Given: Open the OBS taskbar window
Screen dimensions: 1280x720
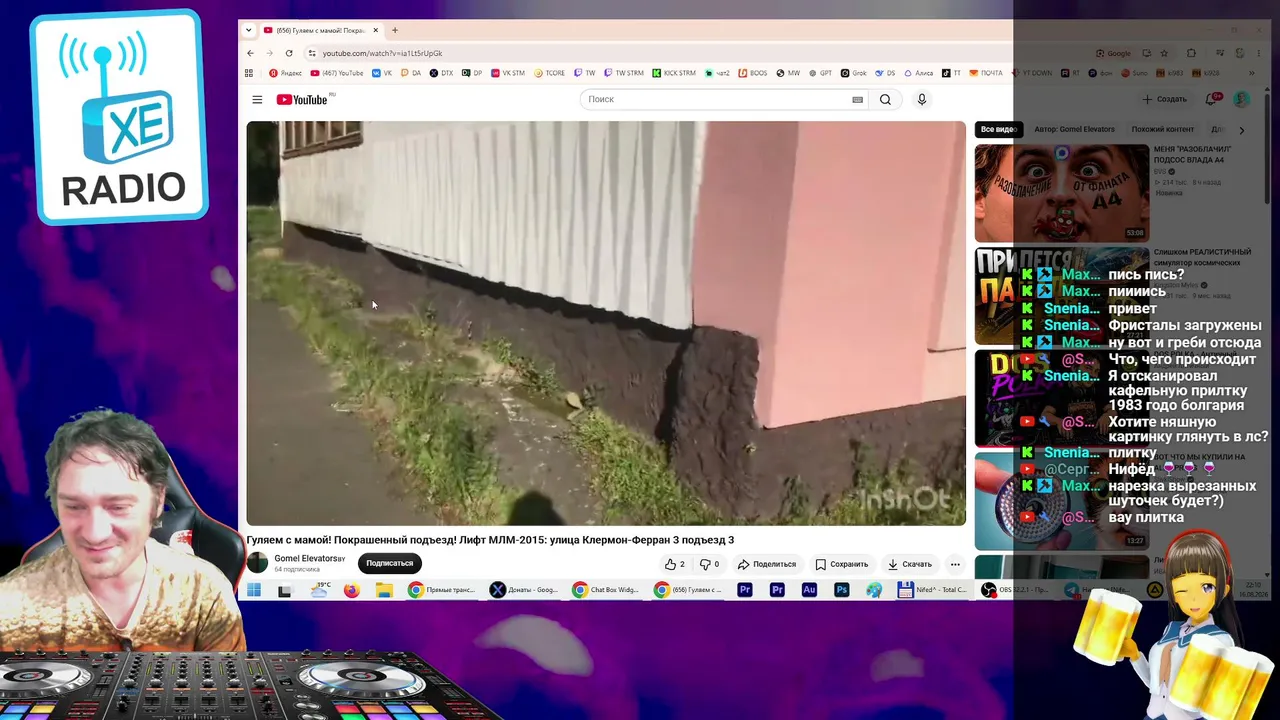Looking at the screenshot, I should click(x=1017, y=590).
